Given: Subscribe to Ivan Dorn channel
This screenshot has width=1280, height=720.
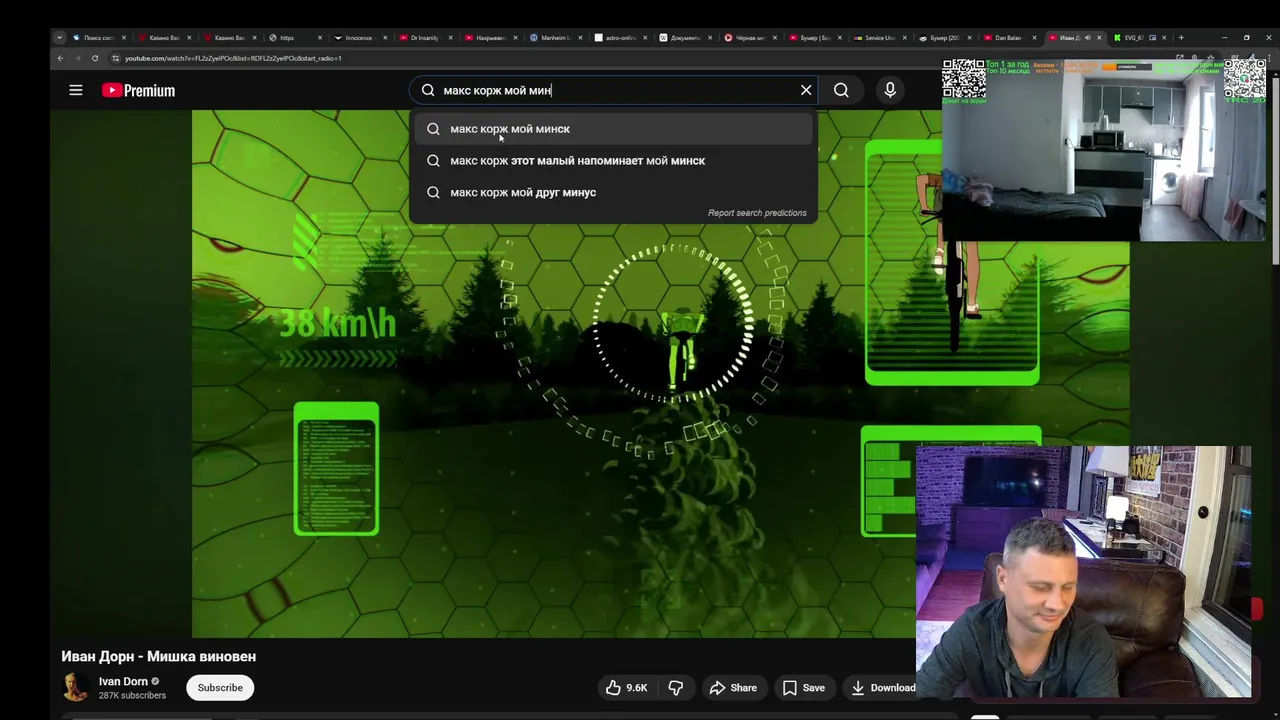Looking at the screenshot, I should tap(220, 688).
